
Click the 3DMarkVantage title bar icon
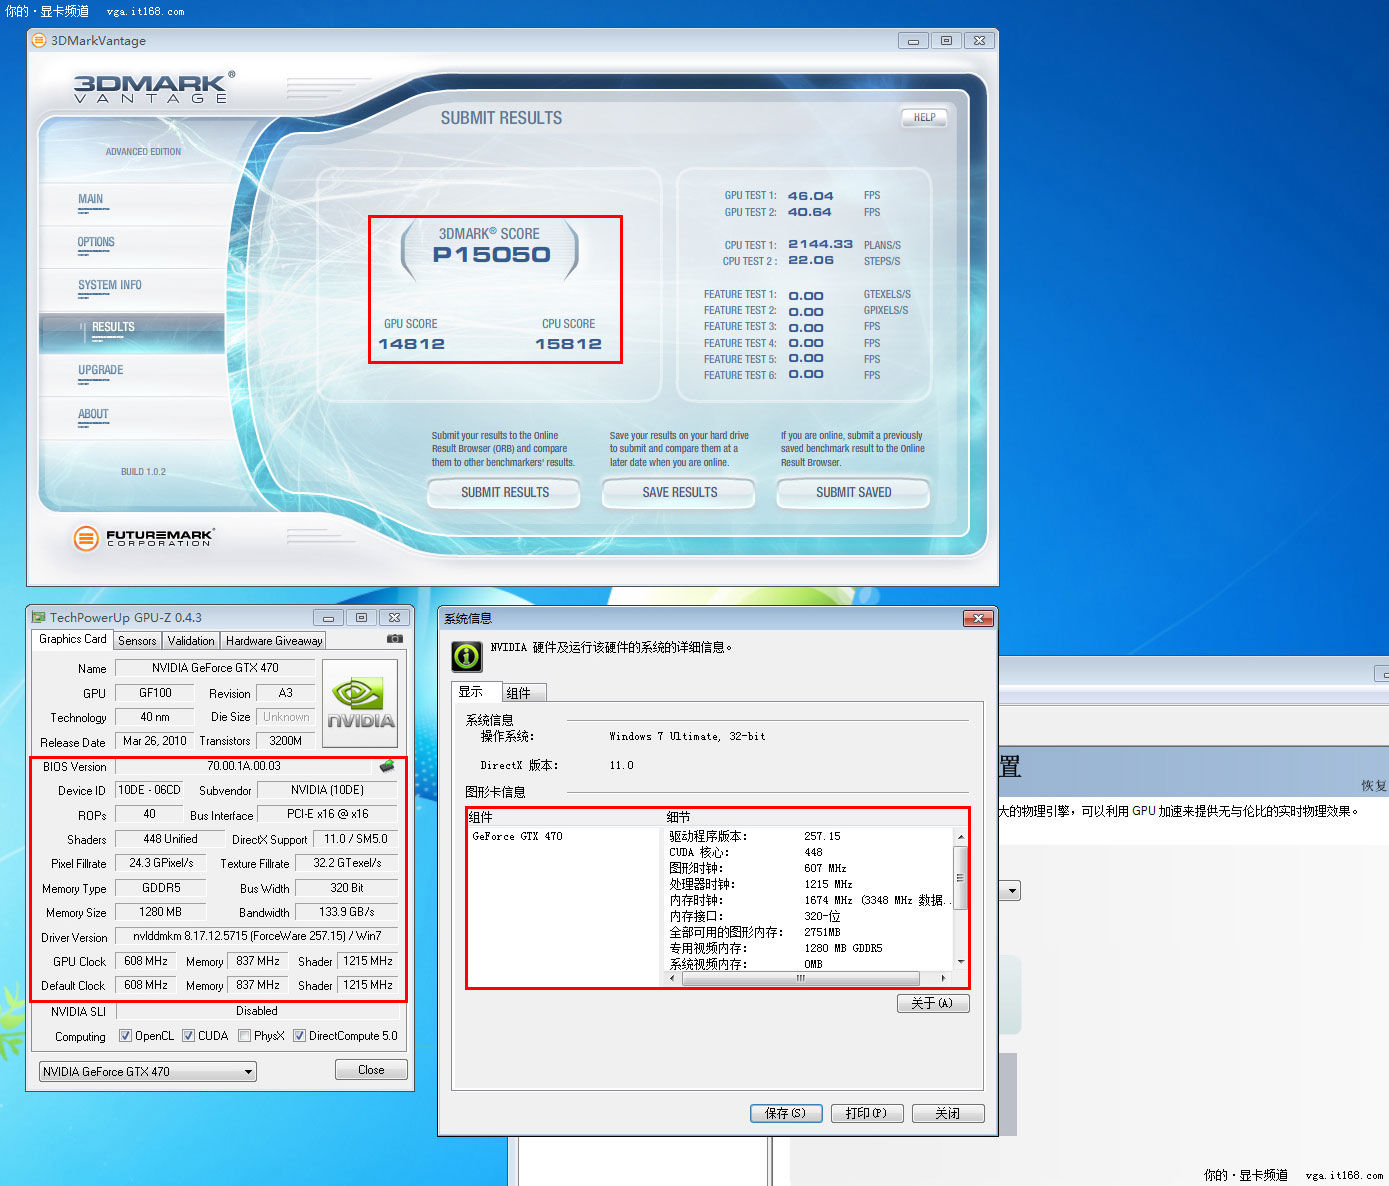point(39,40)
